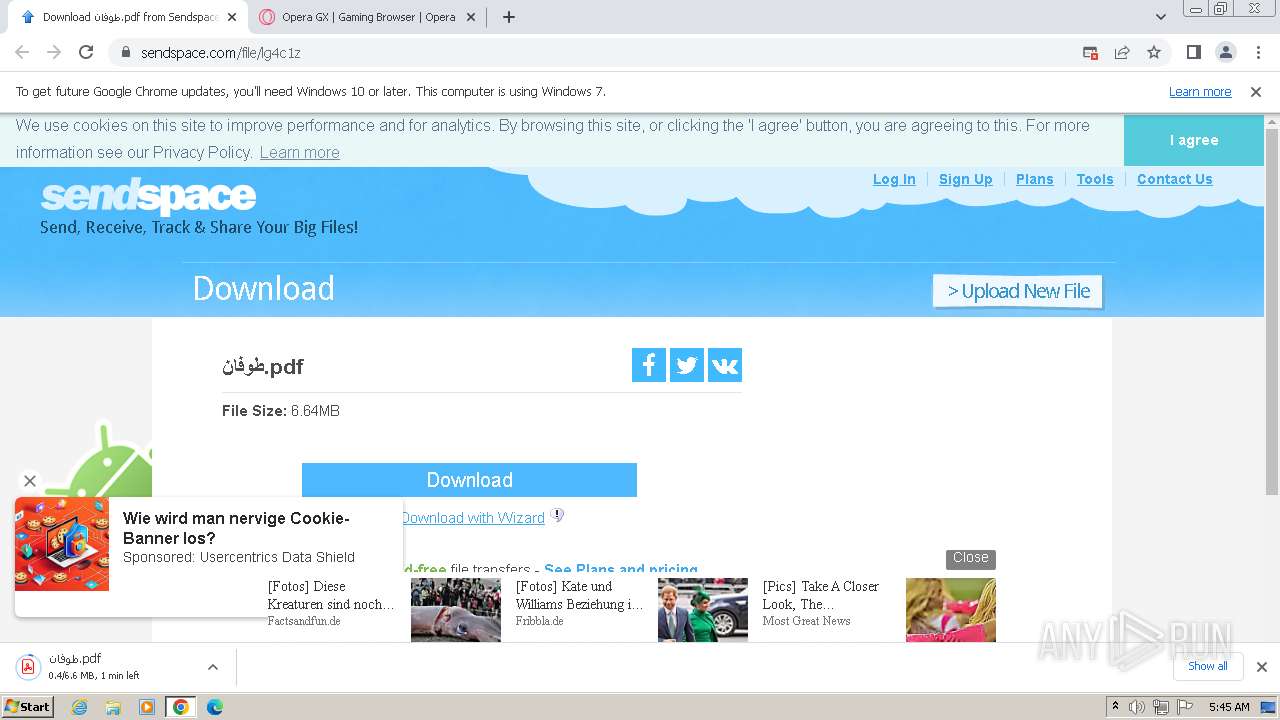Open the Plans link
This screenshot has width=1280, height=720.
click(1035, 179)
